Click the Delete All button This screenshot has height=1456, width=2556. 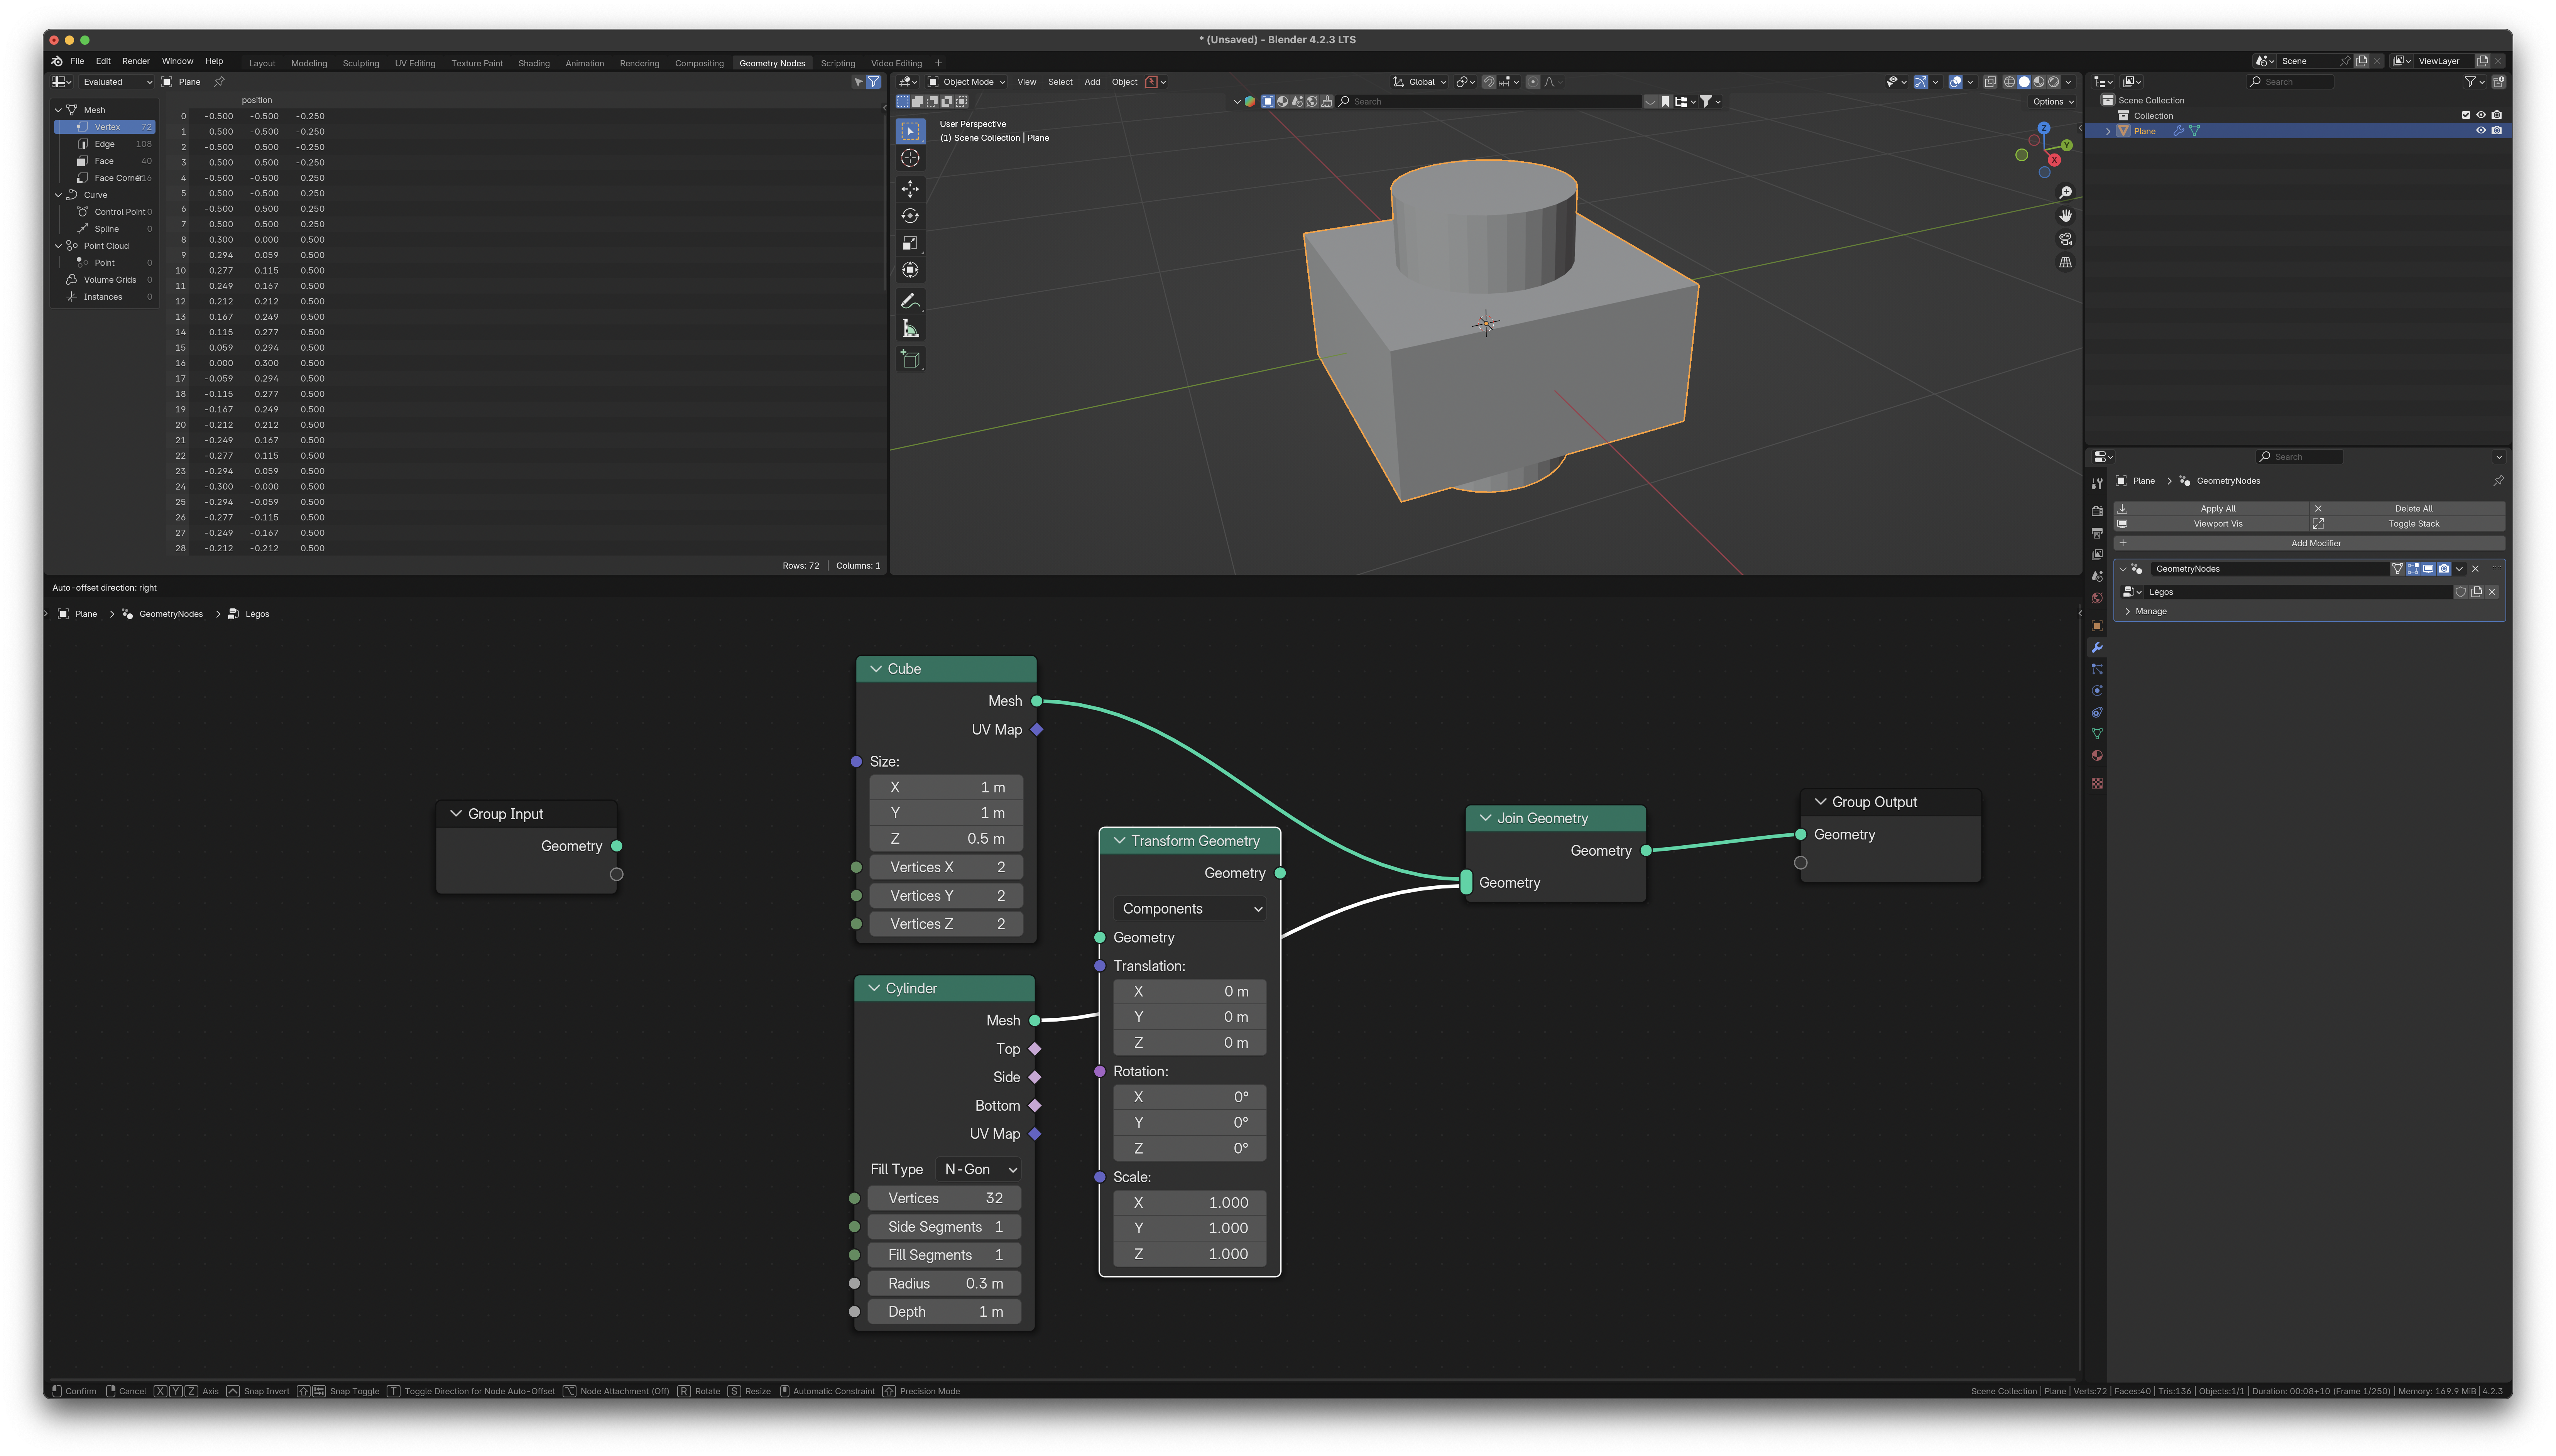coord(2407,508)
